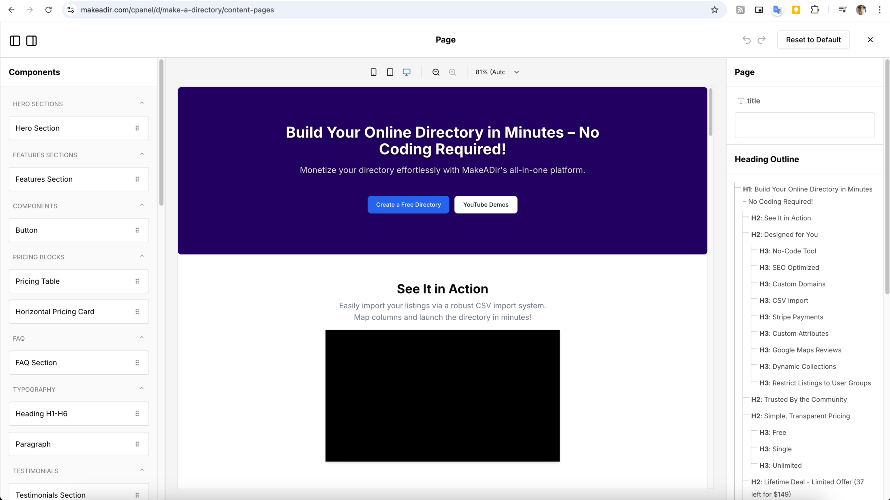890x500 pixels.
Task: Grab drag handle of Hero Section
Action: (x=137, y=128)
